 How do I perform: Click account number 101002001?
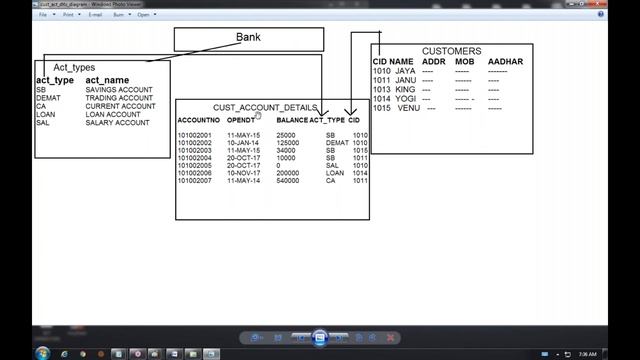click(195, 135)
